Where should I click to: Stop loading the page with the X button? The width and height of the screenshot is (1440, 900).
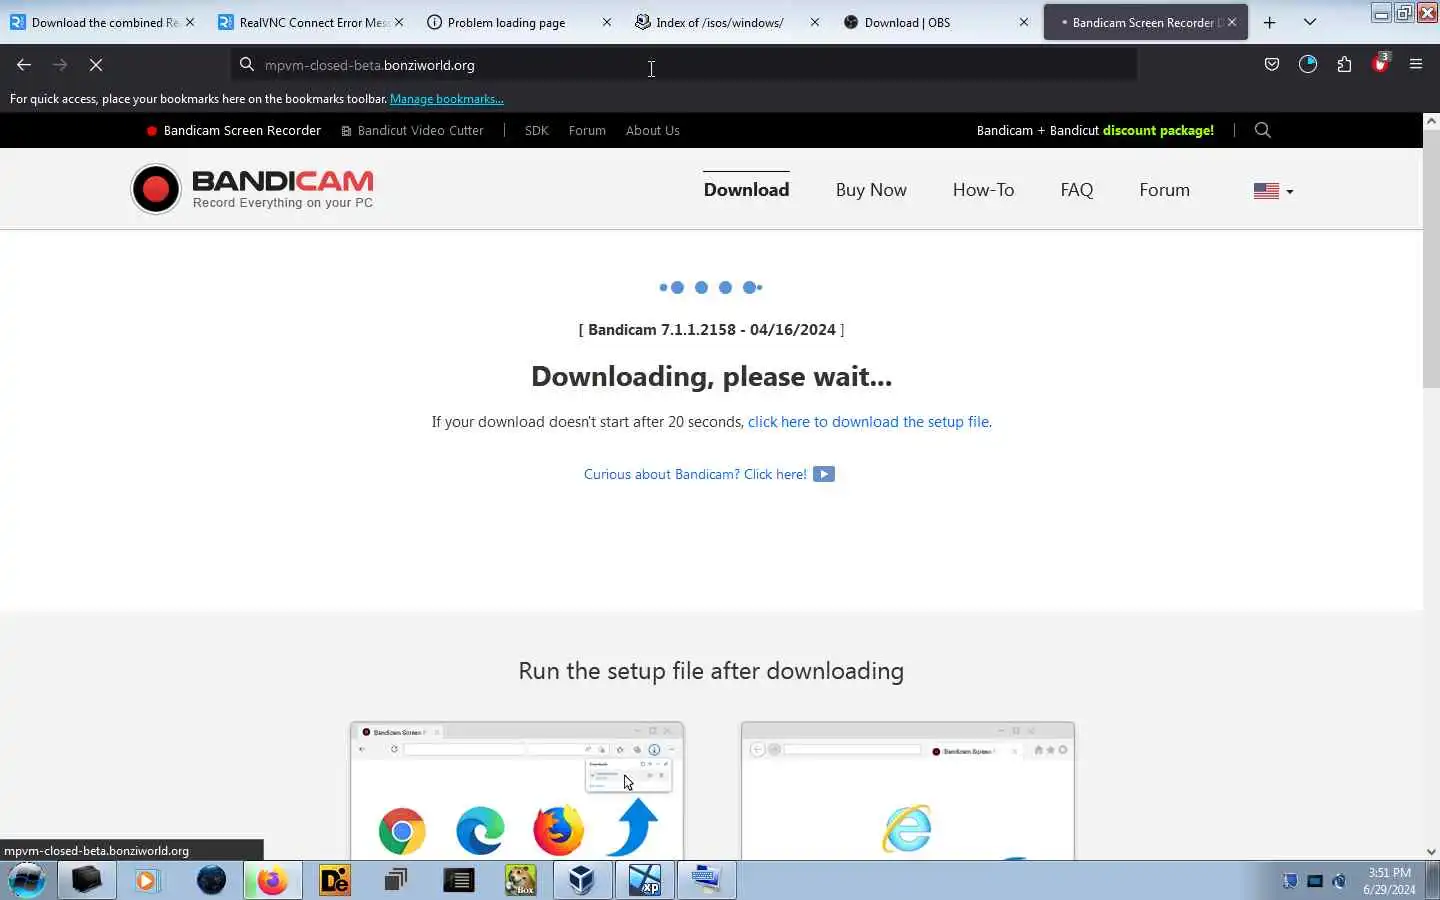point(96,65)
